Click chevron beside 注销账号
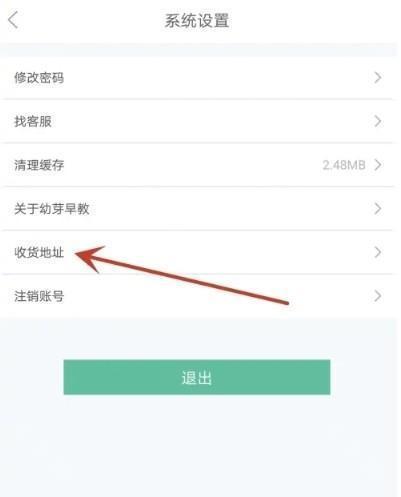The image size is (401, 497). (x=378, y=296)
